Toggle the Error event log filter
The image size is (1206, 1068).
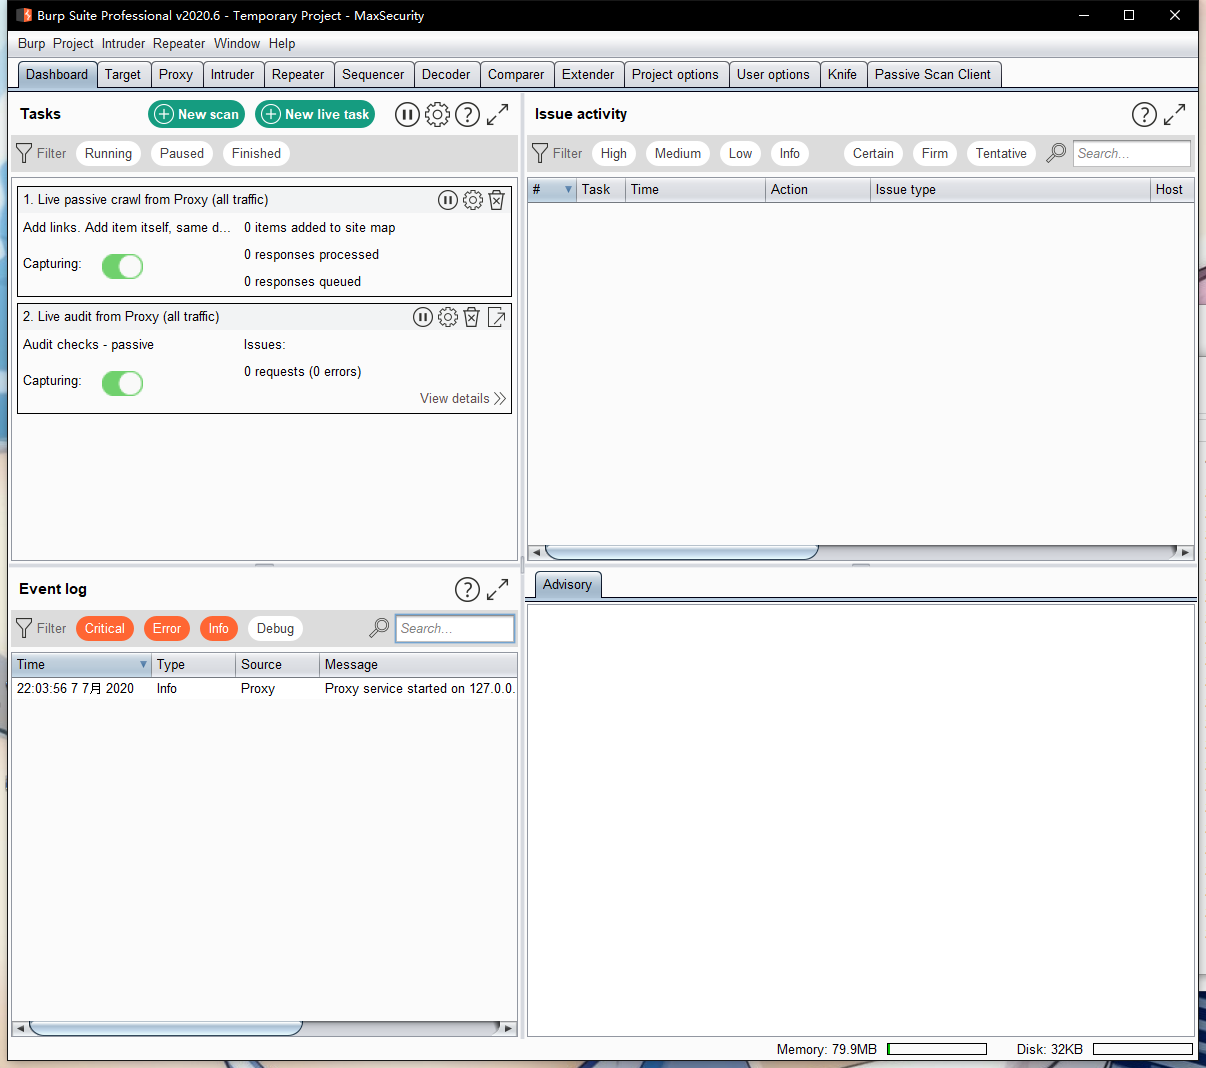pos(167,628)
